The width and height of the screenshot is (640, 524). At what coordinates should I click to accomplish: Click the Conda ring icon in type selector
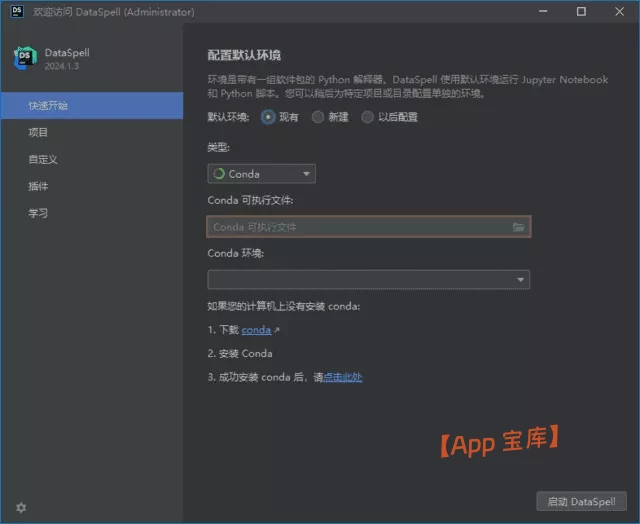pos(218,174)
